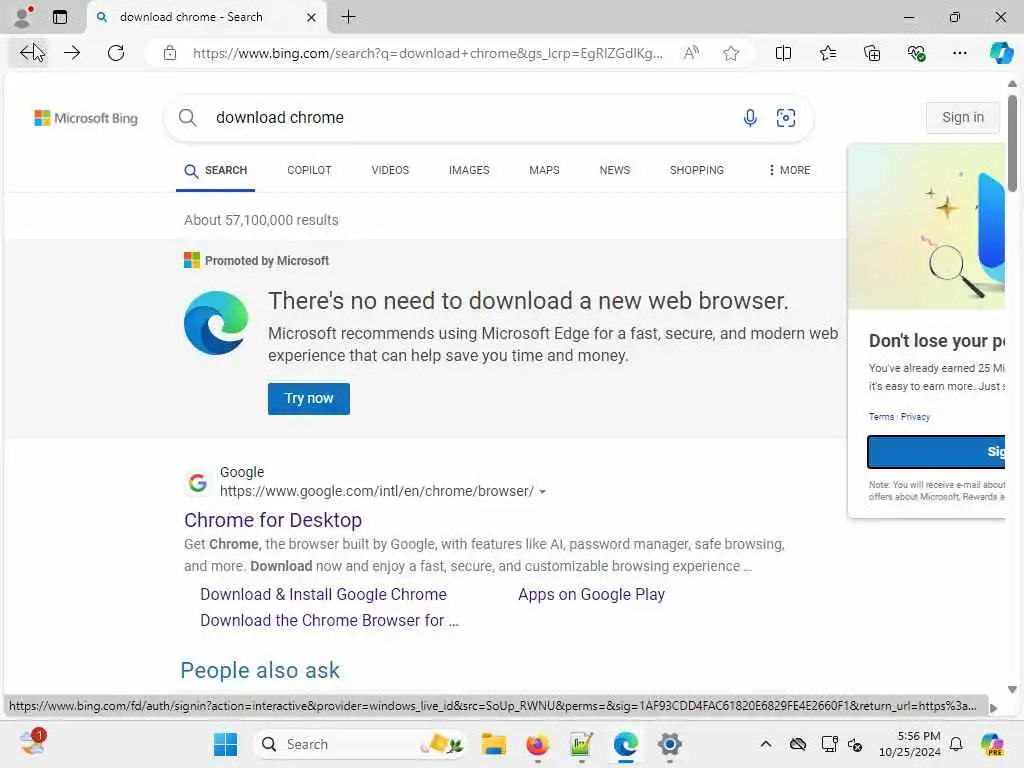Screen dimensions: 1024x768
Task: Open tab actions menu icon
Action: (x=60, y=17)
